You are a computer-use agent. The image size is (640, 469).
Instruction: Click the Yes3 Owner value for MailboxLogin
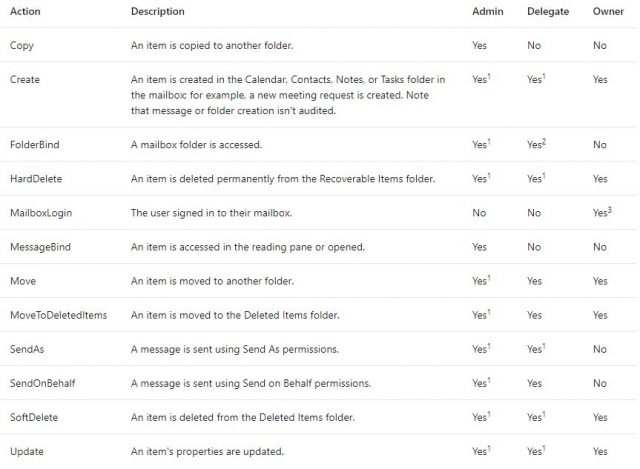(602, 212)
